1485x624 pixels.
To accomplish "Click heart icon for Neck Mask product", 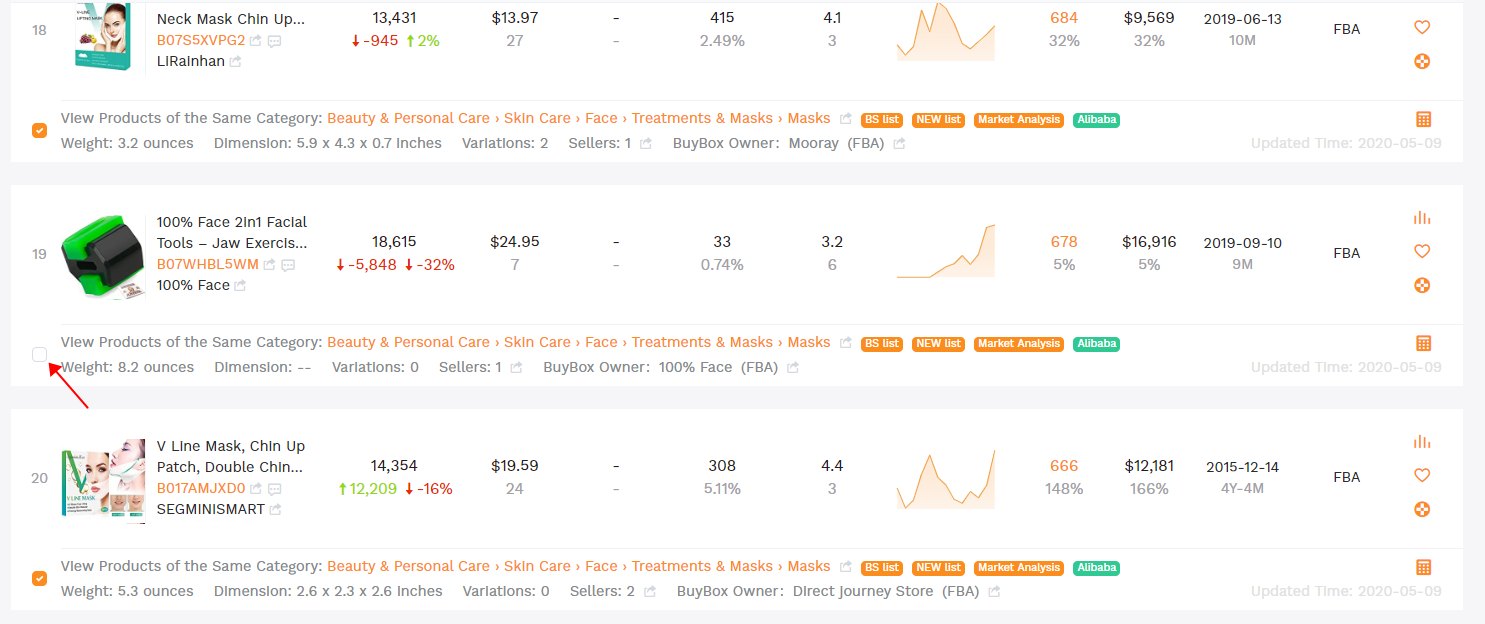I will point(1422,27).
